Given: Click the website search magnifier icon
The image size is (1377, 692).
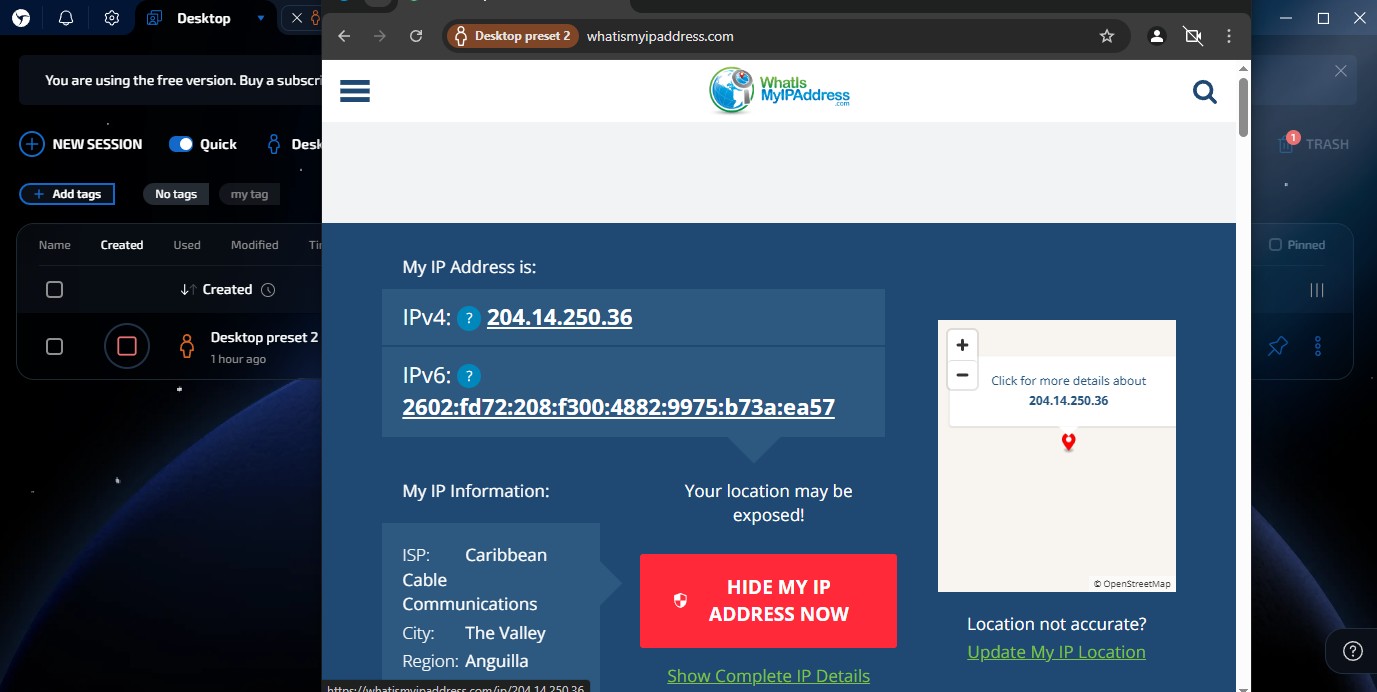Looking at the screenshot, I should pos(1205,92).
